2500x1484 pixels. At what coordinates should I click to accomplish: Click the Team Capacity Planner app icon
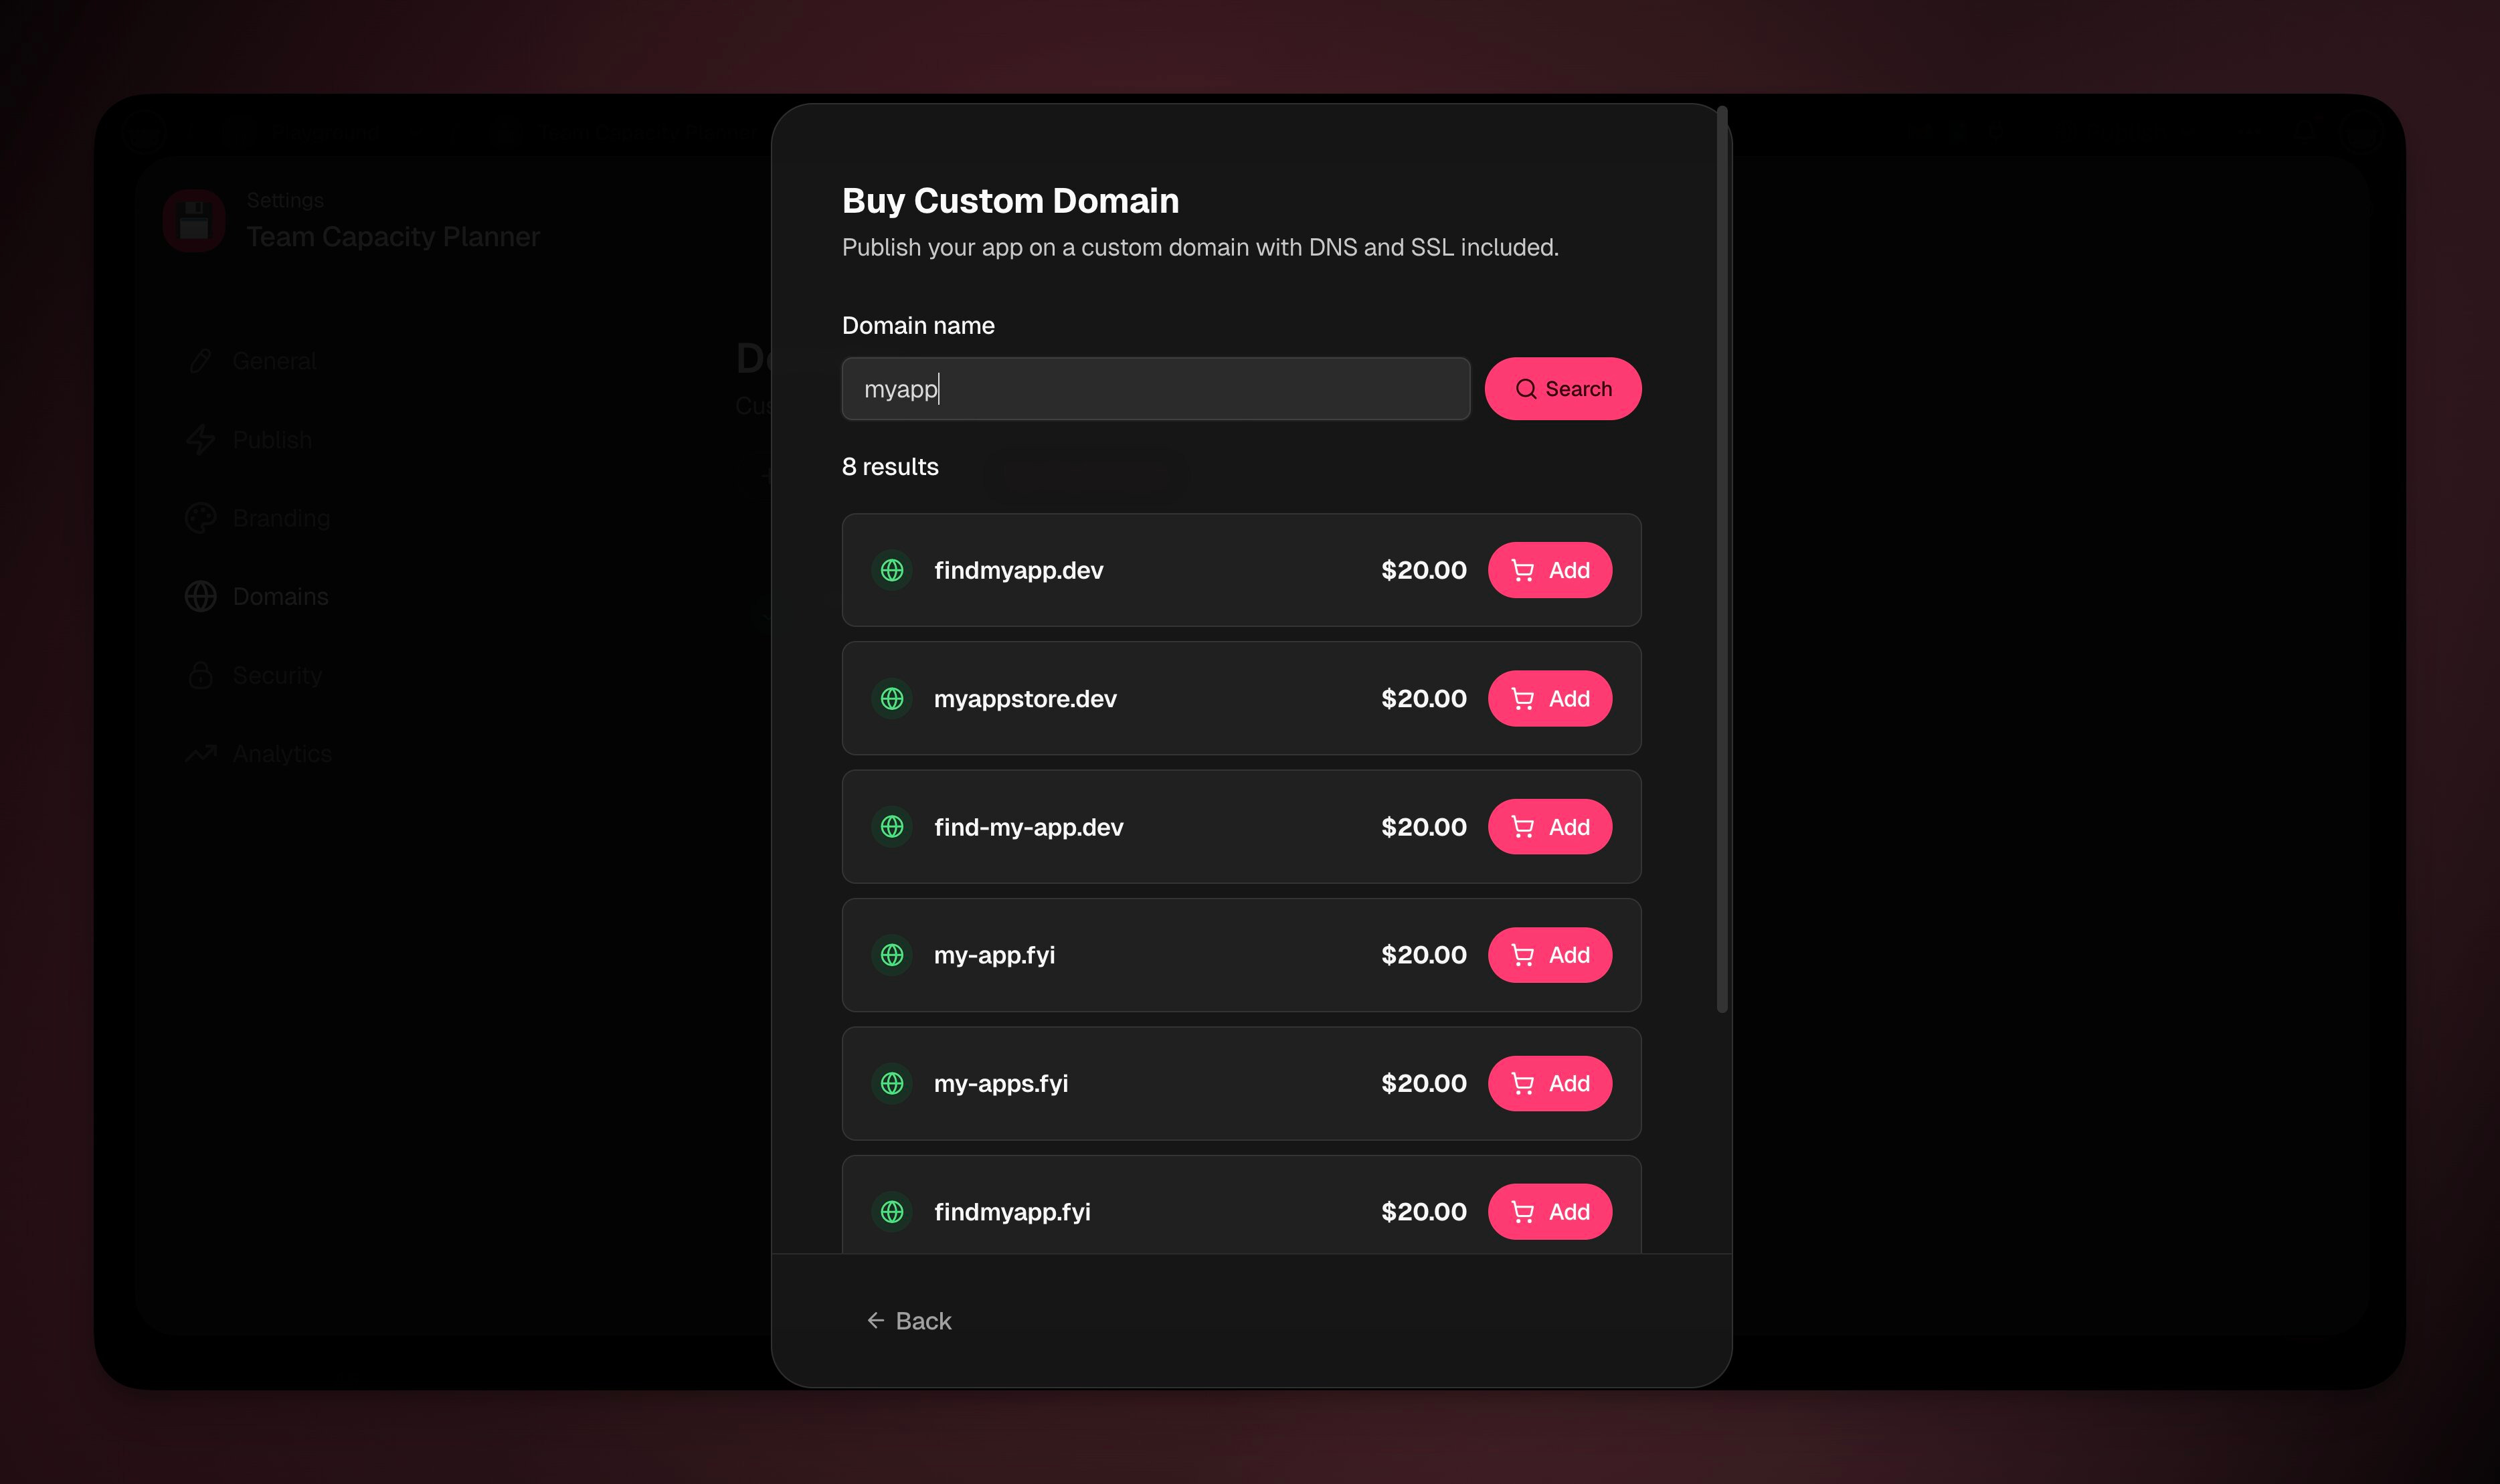tap(194, 221)
